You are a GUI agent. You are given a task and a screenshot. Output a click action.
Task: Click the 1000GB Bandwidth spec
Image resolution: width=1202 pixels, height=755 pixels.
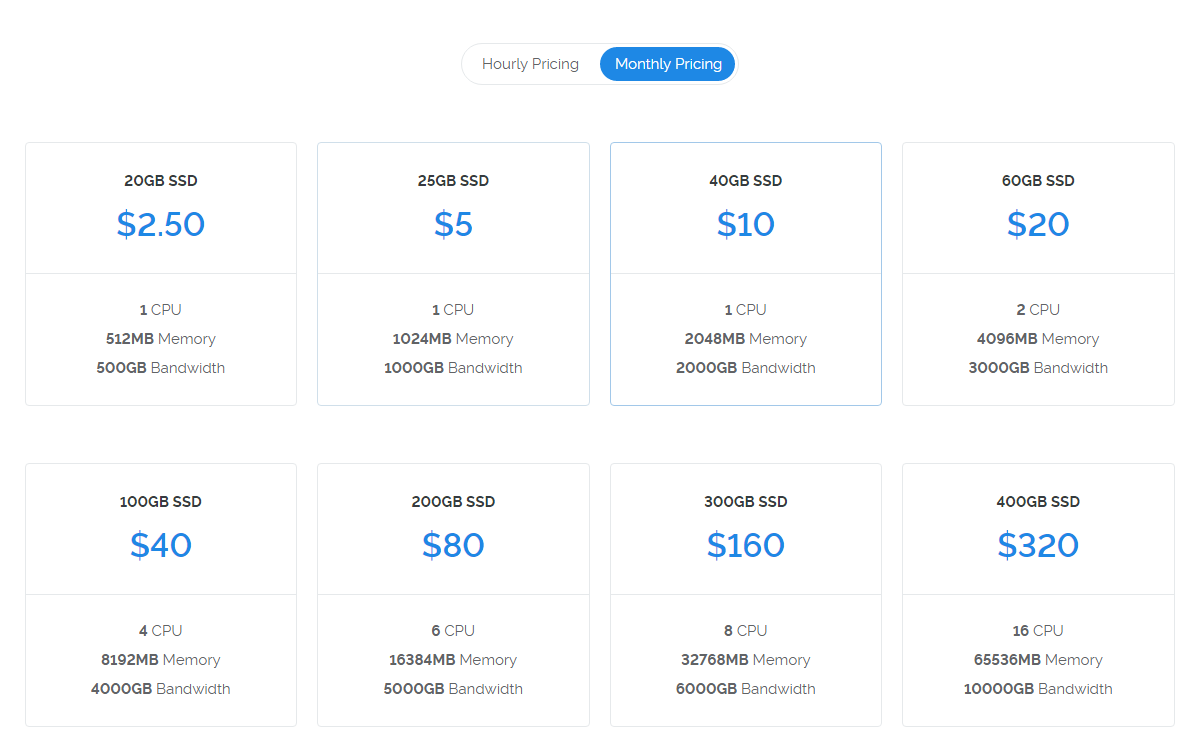[453, 368]
